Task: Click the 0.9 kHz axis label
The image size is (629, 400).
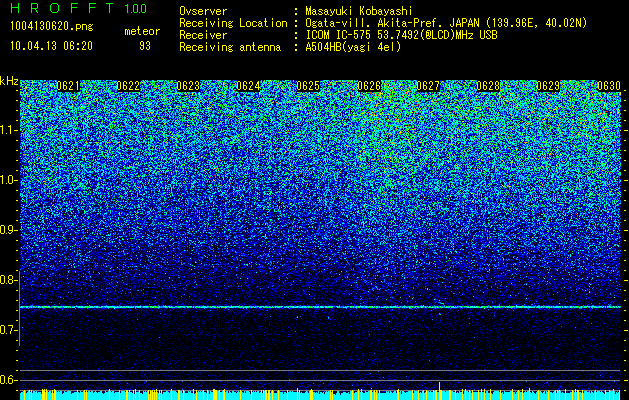Action: (9, 230)
